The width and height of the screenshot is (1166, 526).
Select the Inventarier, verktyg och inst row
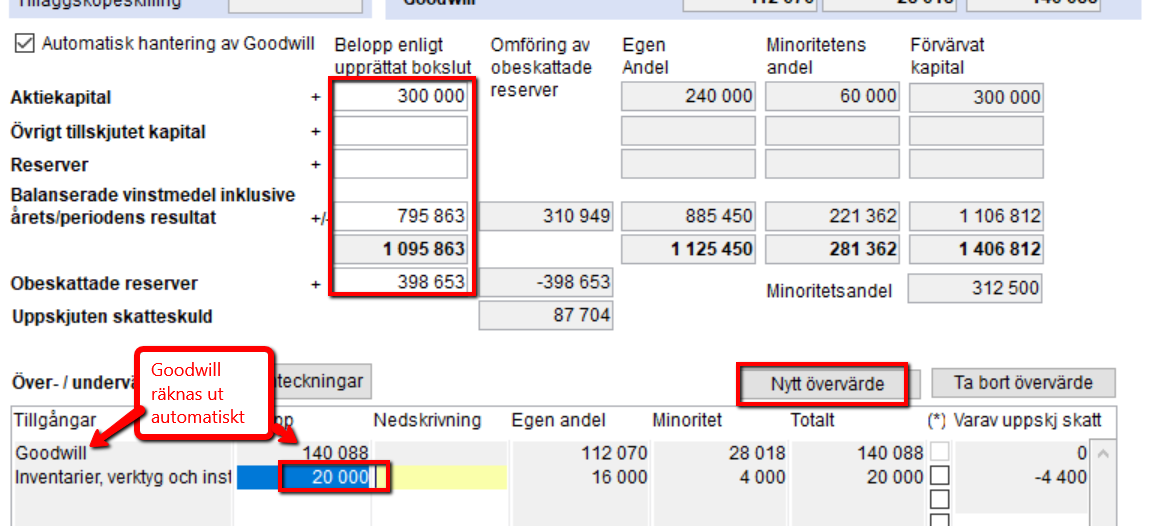pos(123,478)
